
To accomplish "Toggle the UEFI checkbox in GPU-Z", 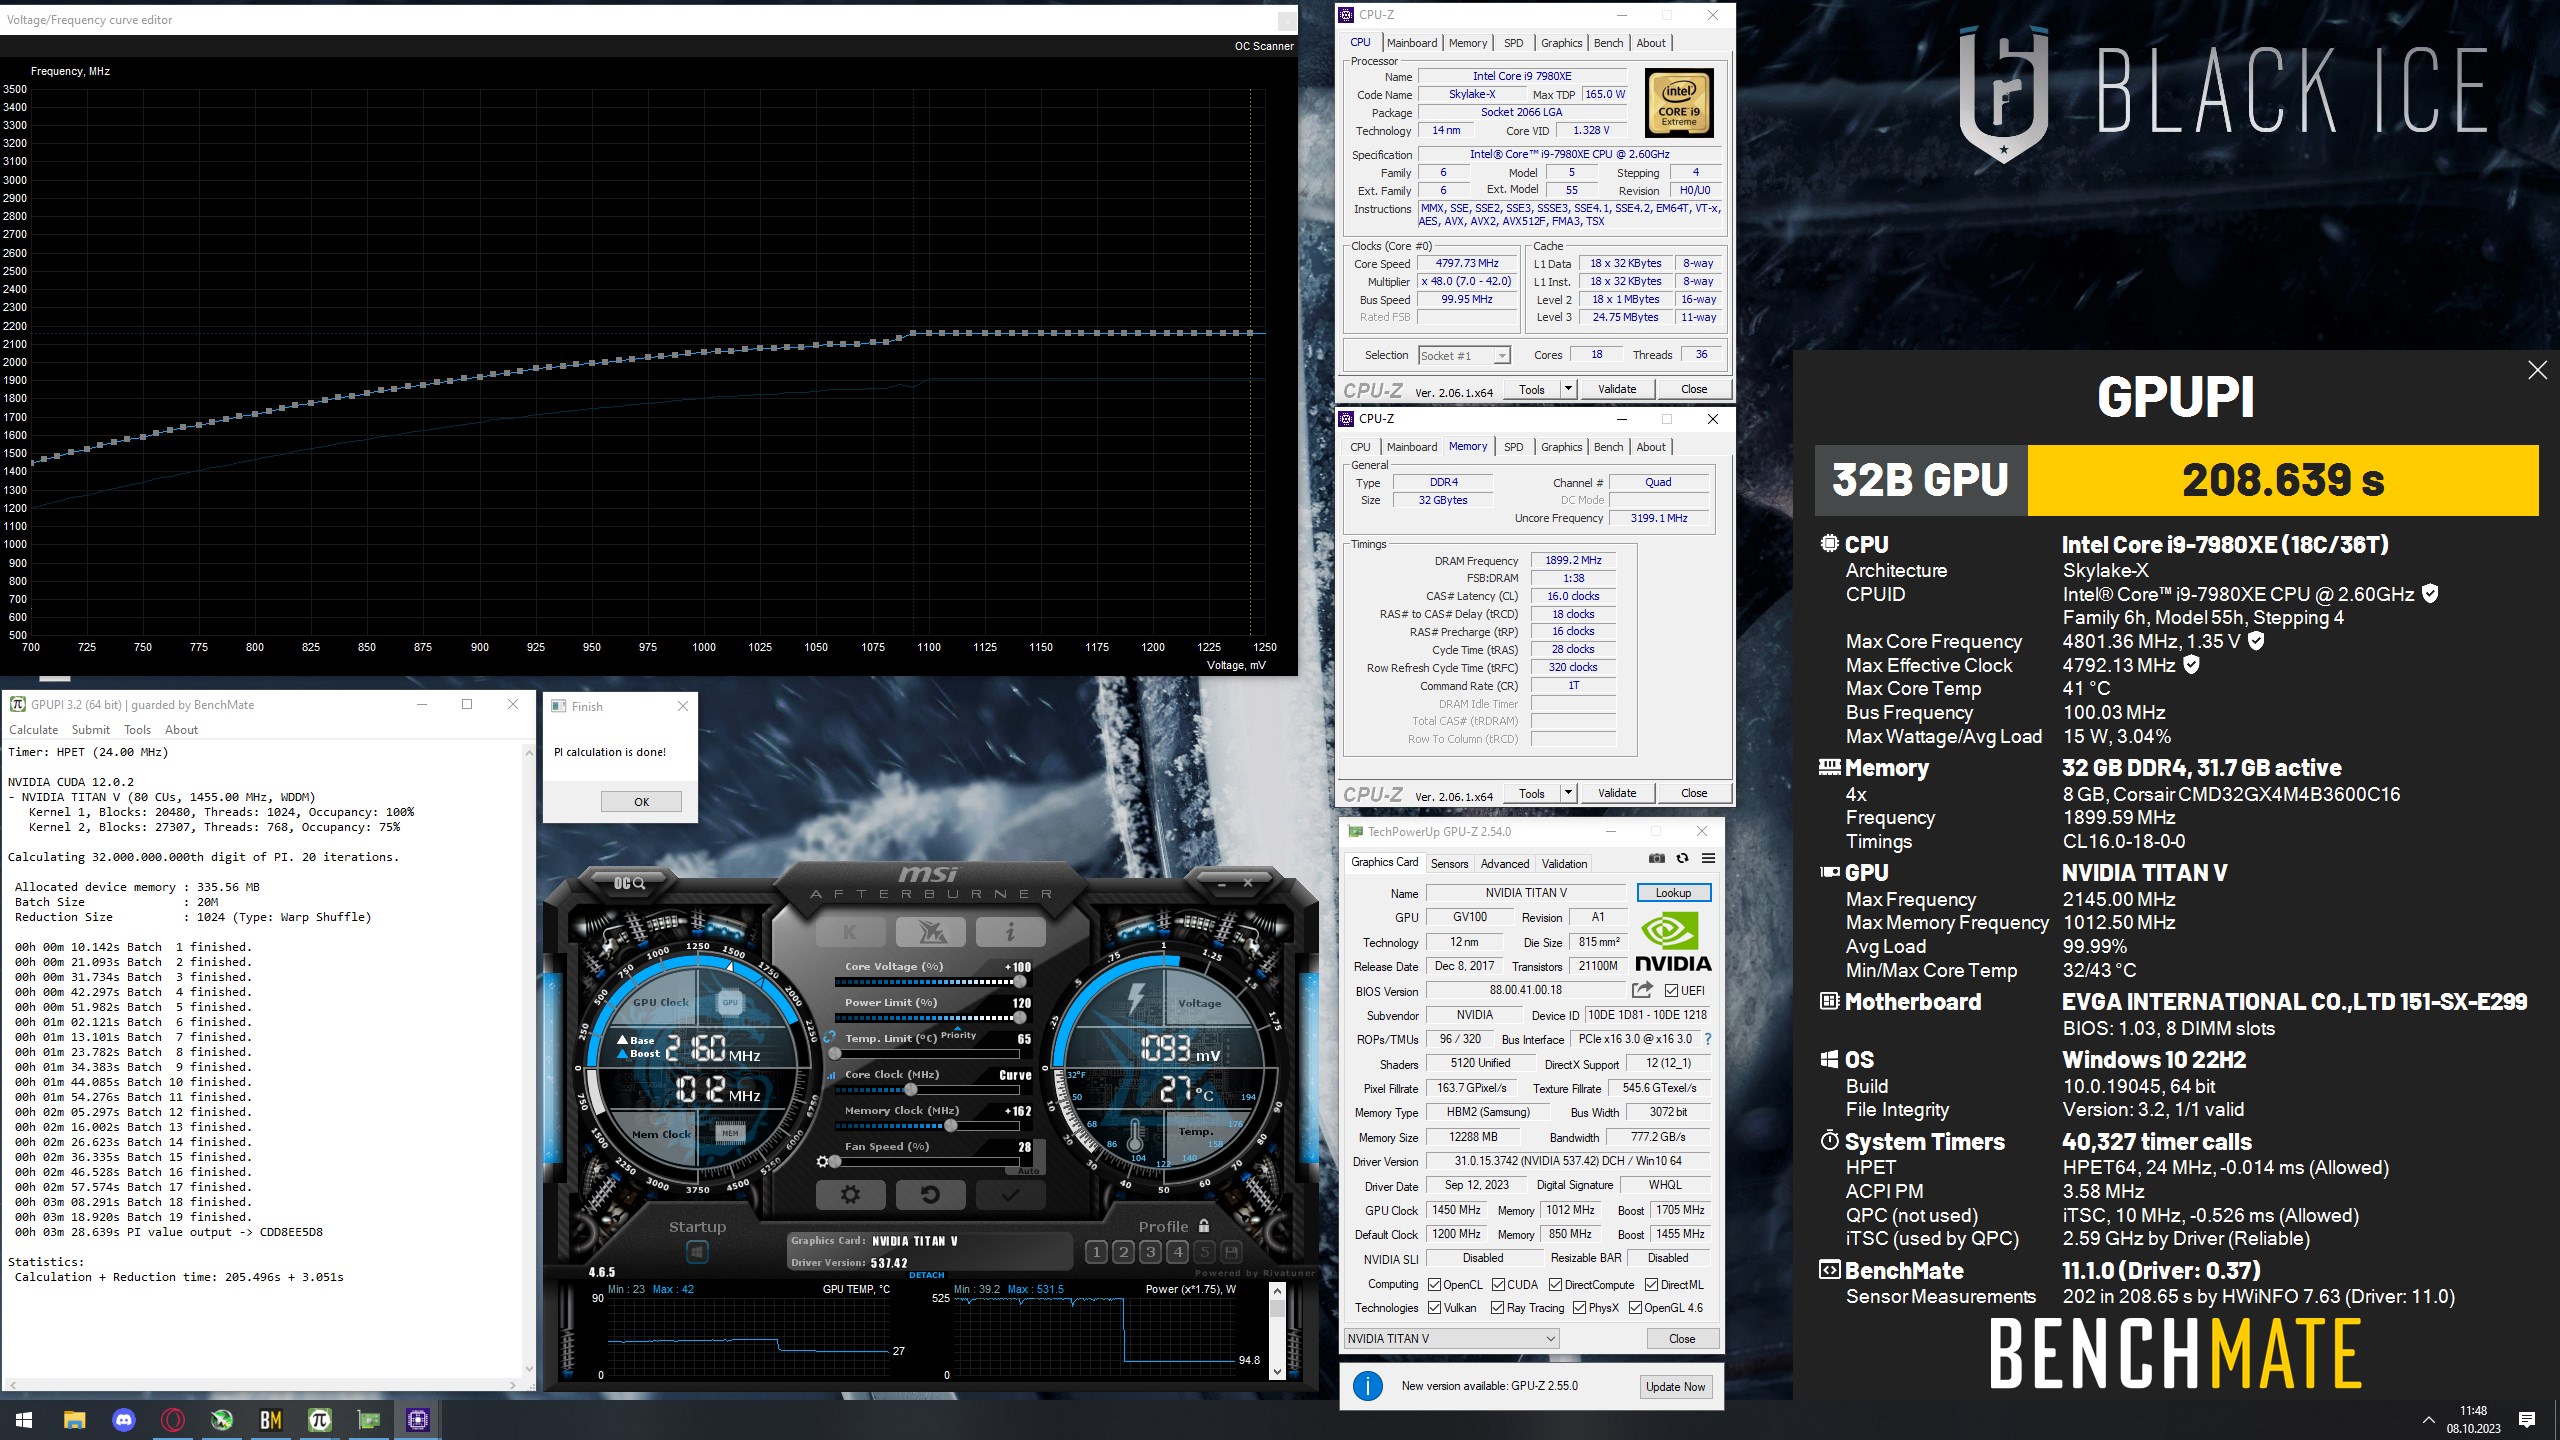I will tap(1671, 990).
